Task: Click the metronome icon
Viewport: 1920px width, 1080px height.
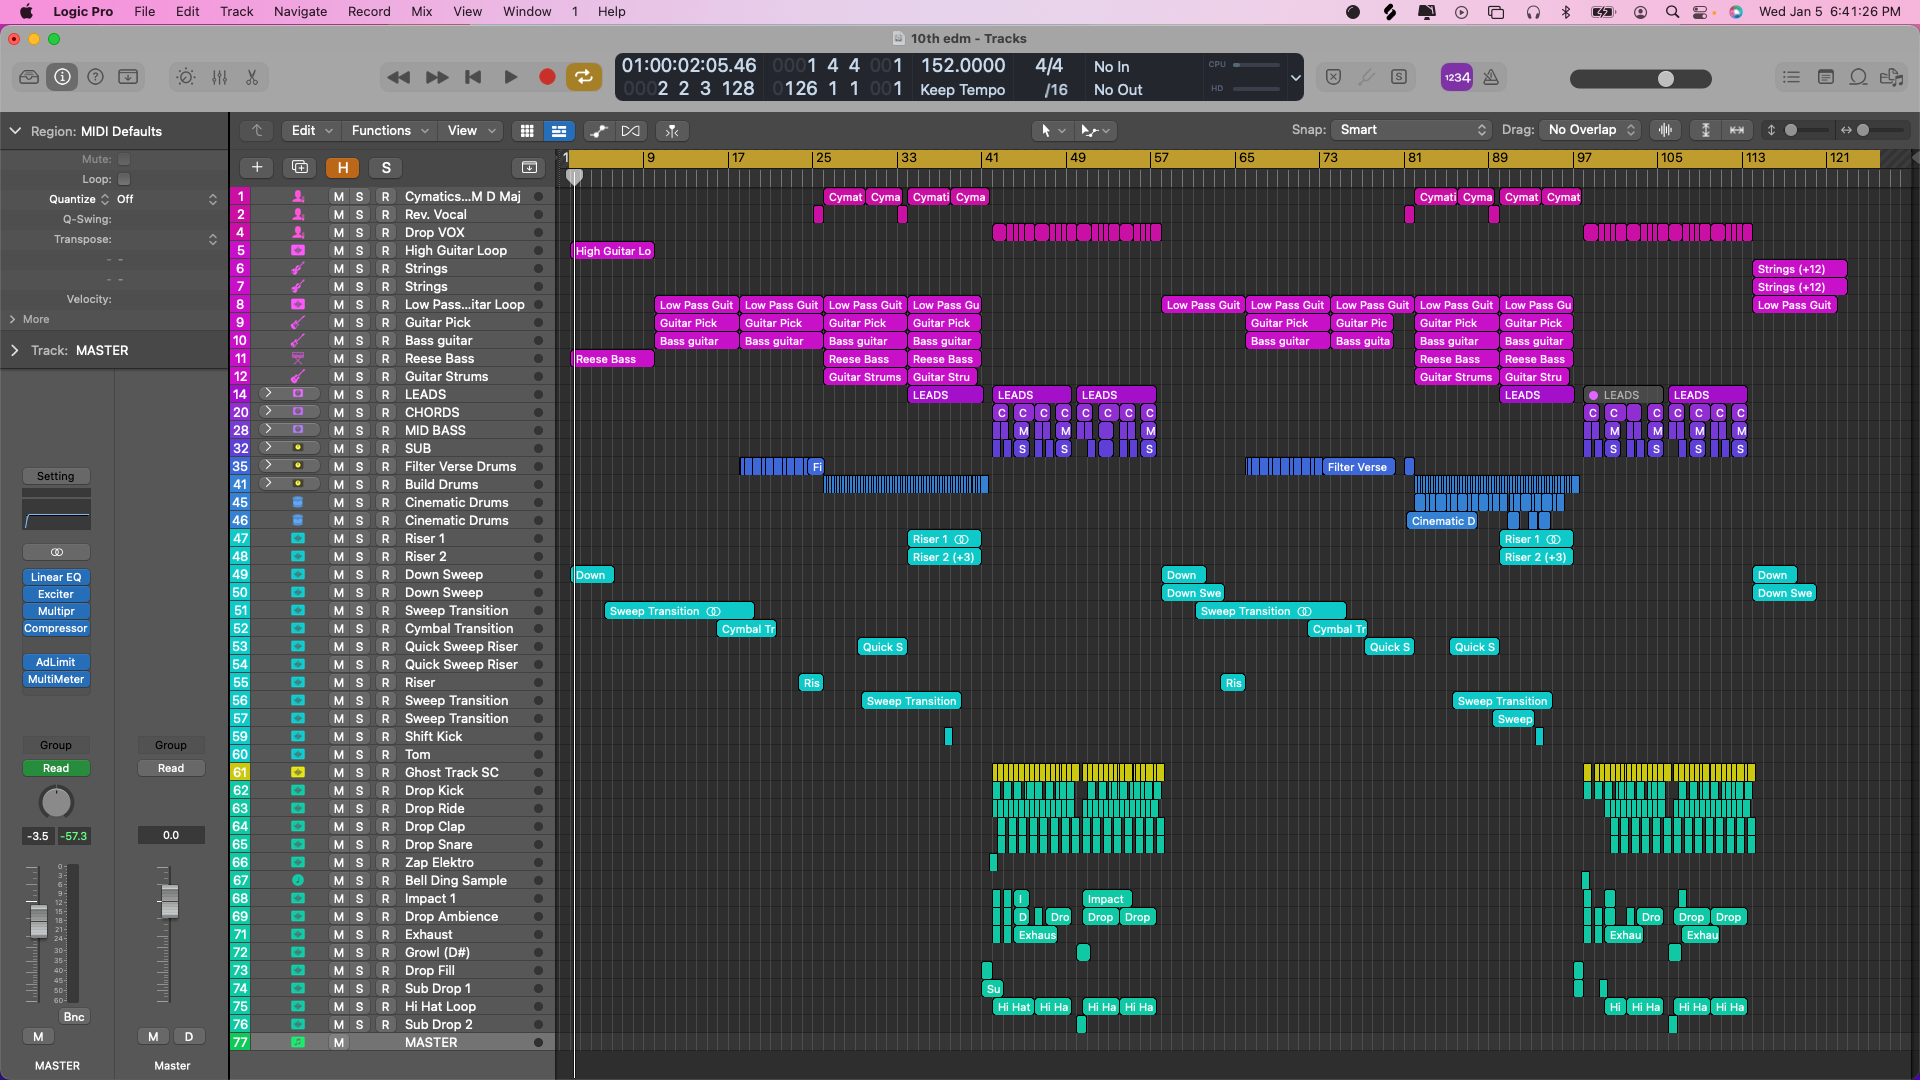Action: (x=1491, y=77)
